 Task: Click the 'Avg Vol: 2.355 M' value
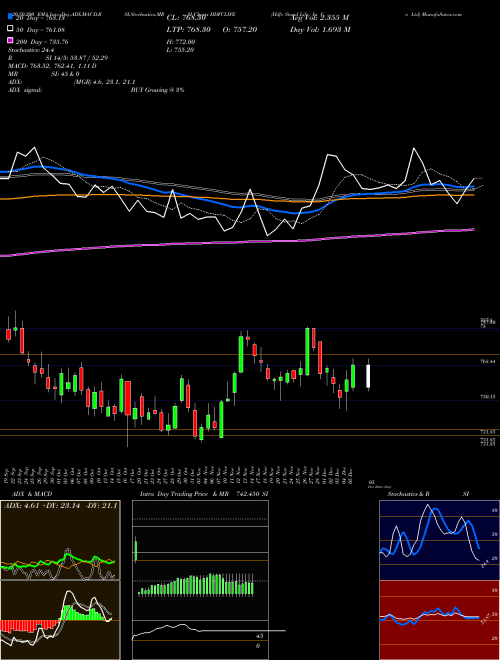tap(319, 18)
